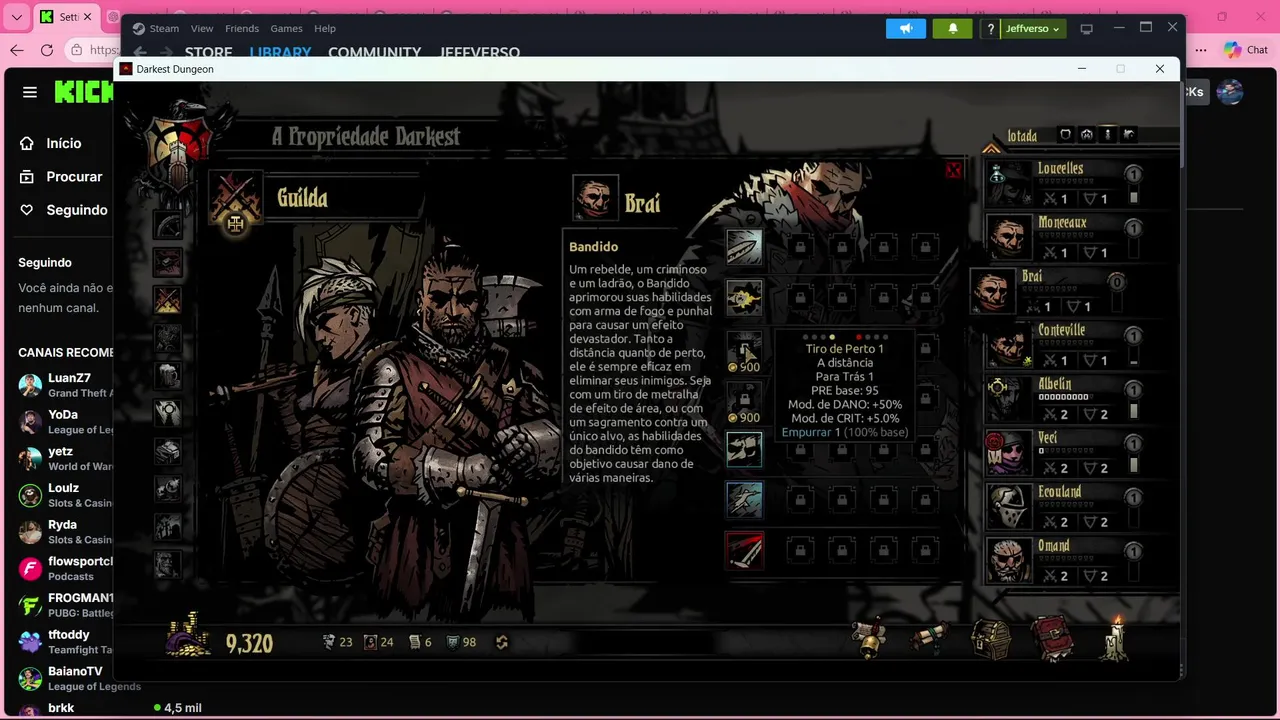Open the red journal book icon
Screen dimensions: 1280x720
pyautogui.click(x=1053, y=638)
